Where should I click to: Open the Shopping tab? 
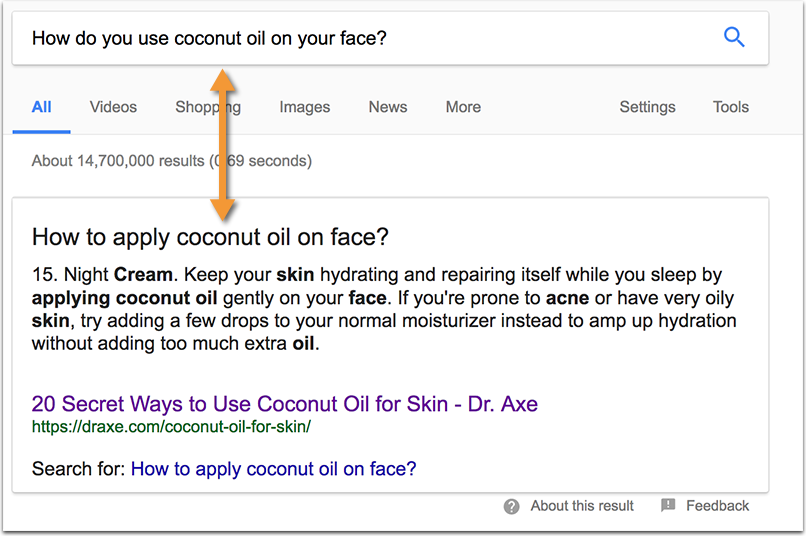pos(208,107)
